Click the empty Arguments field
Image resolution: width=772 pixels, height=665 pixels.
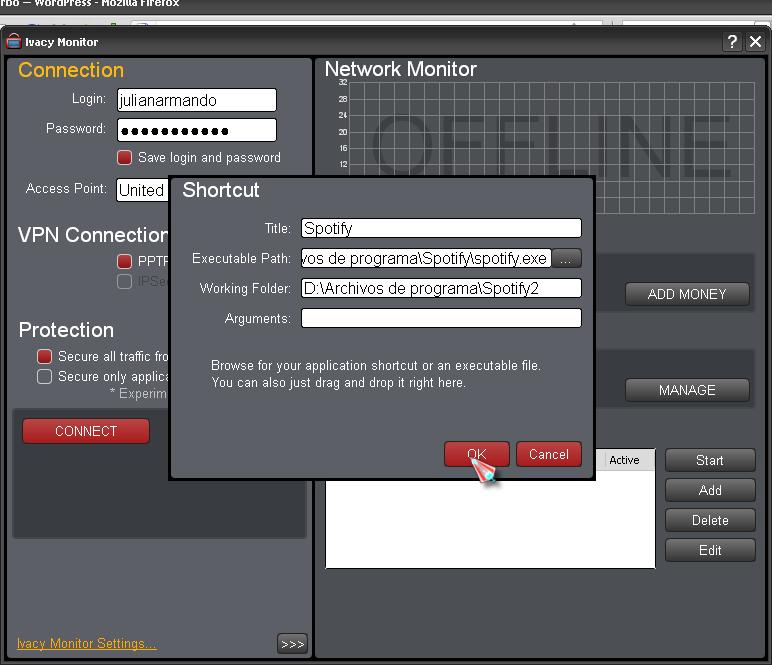point(441,318)
